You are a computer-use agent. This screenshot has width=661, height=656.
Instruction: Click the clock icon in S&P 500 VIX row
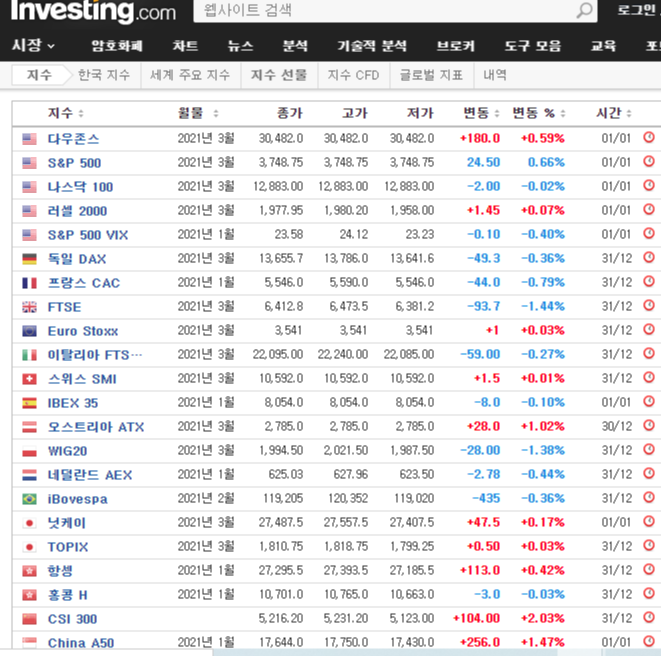pos(649,234)
